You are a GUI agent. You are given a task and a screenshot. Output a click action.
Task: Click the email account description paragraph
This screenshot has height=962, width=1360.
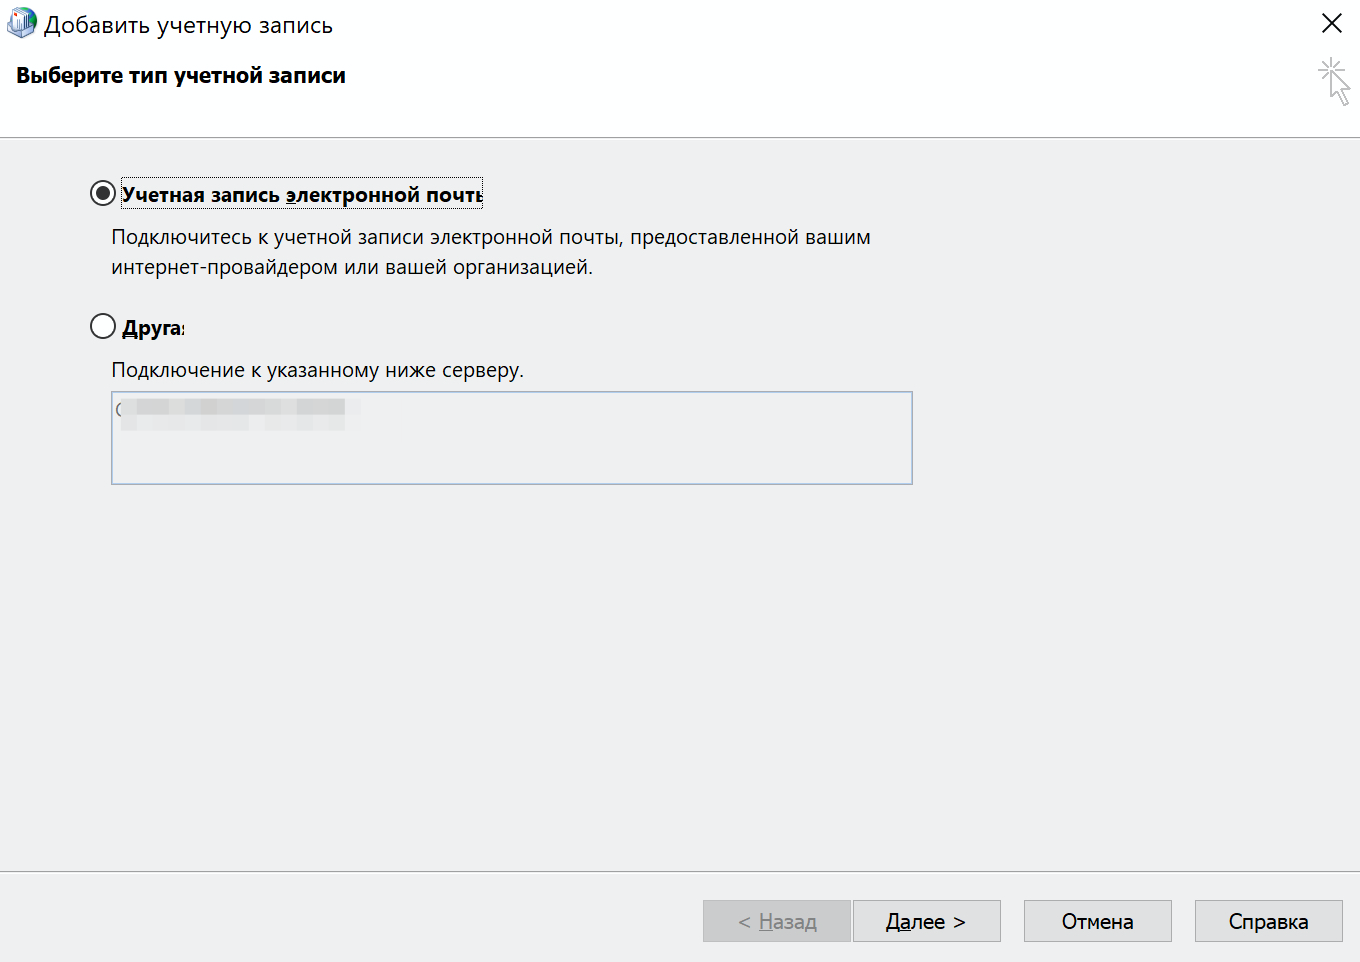pos(490,252)
